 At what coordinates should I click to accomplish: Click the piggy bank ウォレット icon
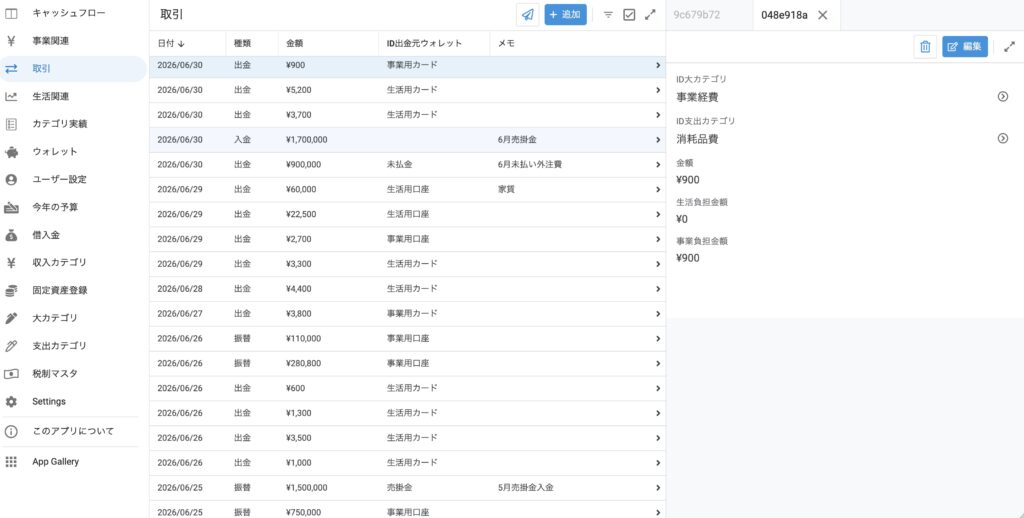point(11,152)
